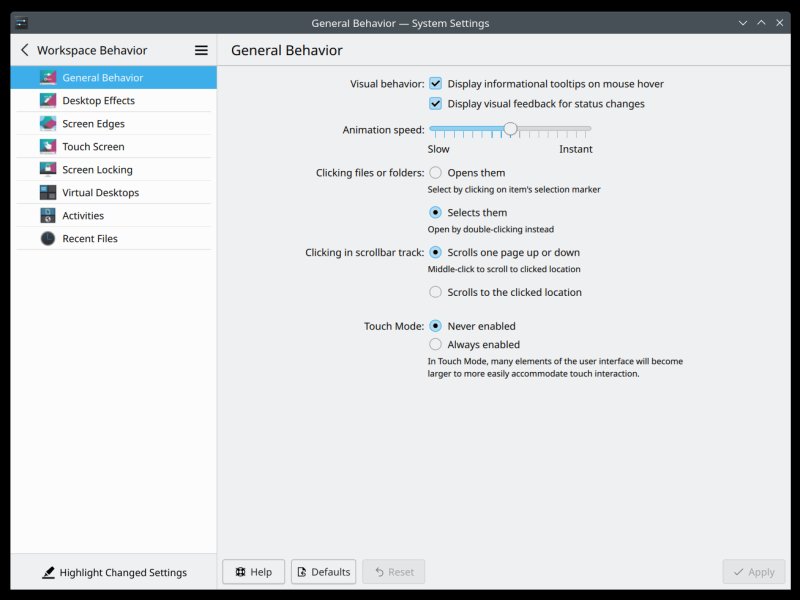Open Desktop Effects via its sidebar icon
This screenshot has width=800, height=600.
[x=48, y=101]
